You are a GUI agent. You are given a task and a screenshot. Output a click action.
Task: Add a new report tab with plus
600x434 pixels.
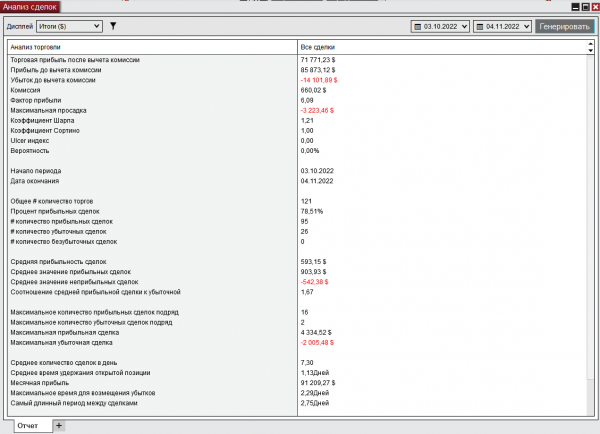(59, 425)
